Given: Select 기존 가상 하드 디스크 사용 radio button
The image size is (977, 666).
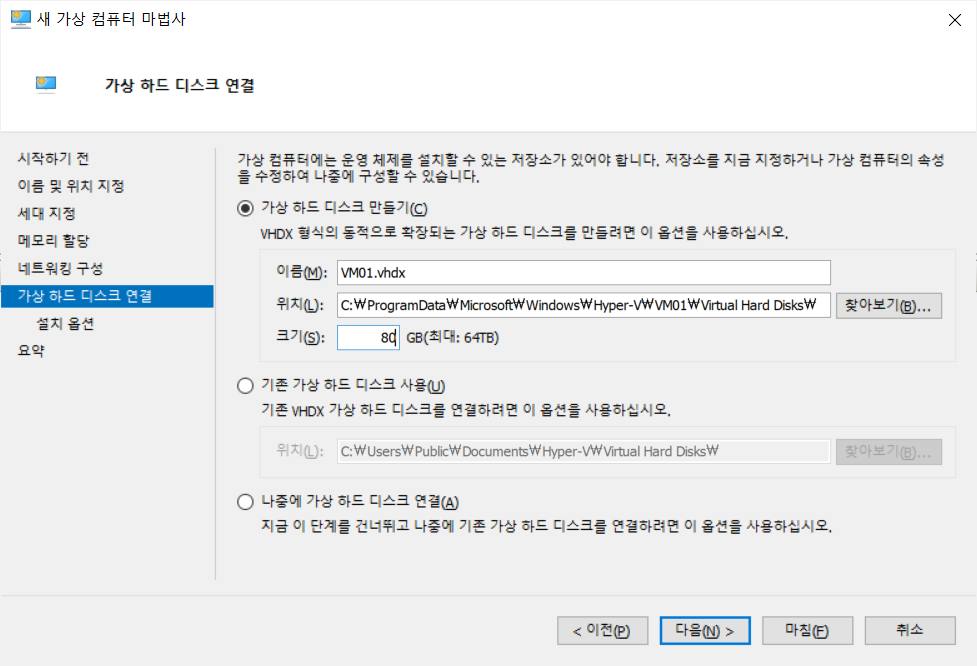Looking at the screenshot, I should click(x=245, y=386).
